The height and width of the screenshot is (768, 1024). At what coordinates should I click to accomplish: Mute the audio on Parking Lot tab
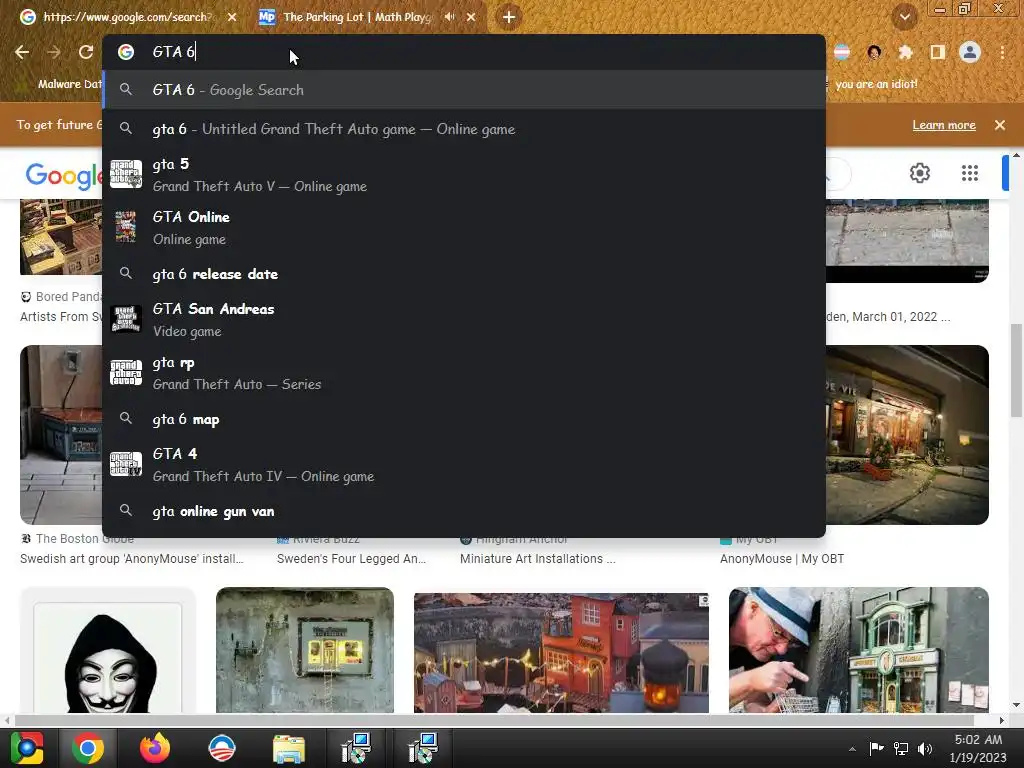click(449, 17)
